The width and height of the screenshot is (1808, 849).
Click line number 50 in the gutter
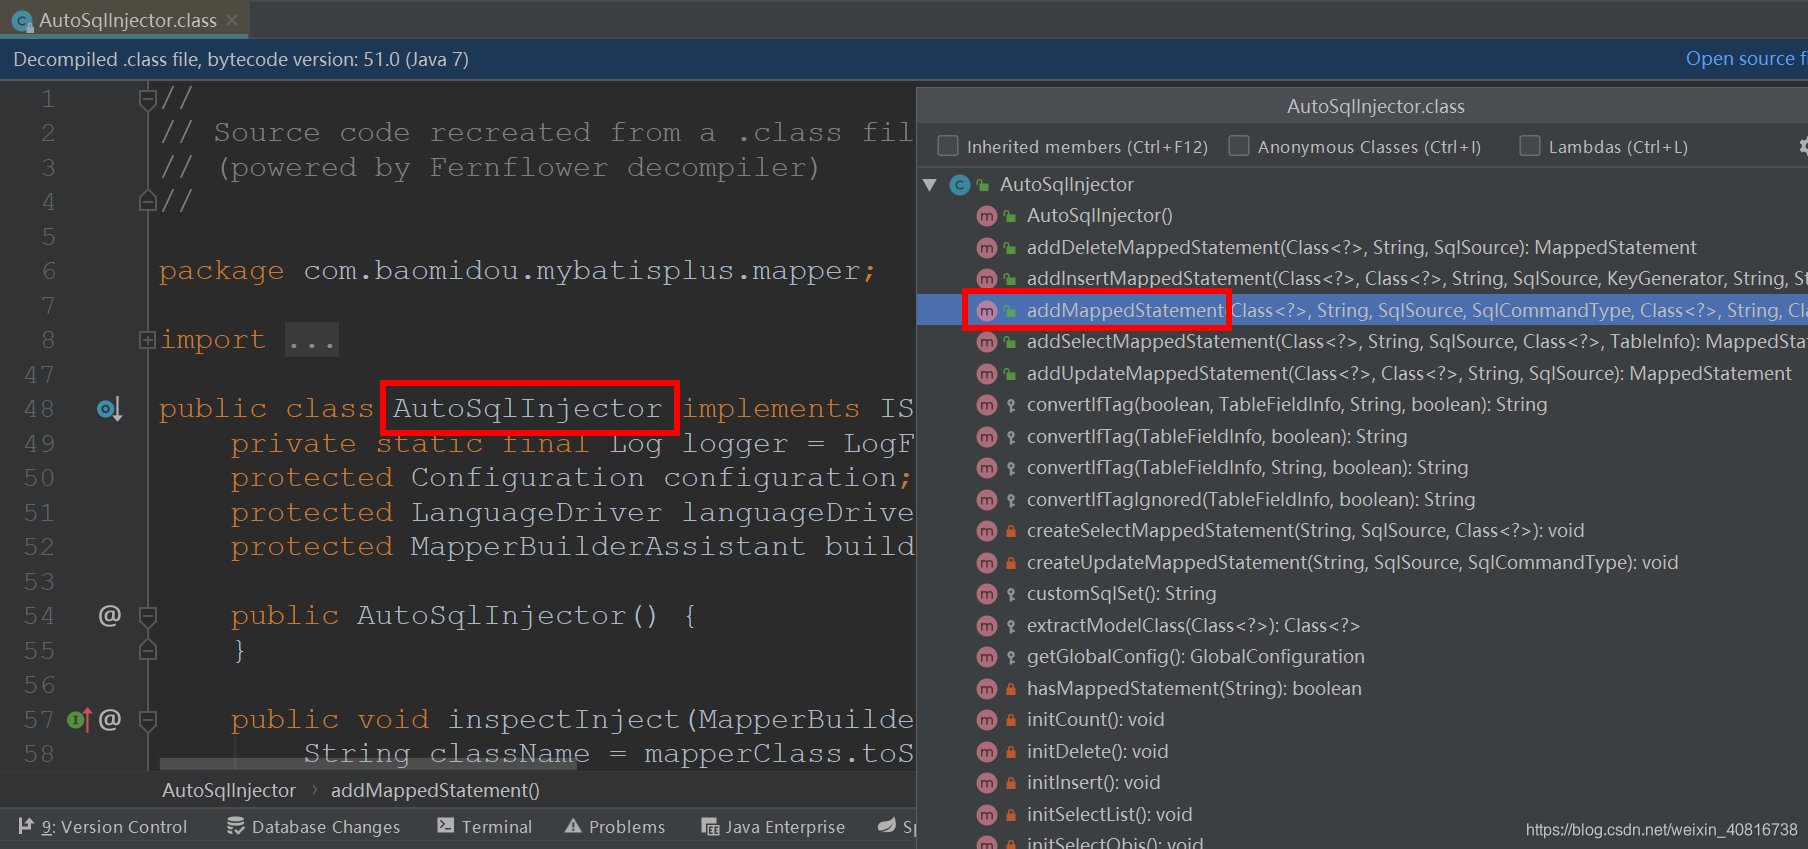coord(39,478)
